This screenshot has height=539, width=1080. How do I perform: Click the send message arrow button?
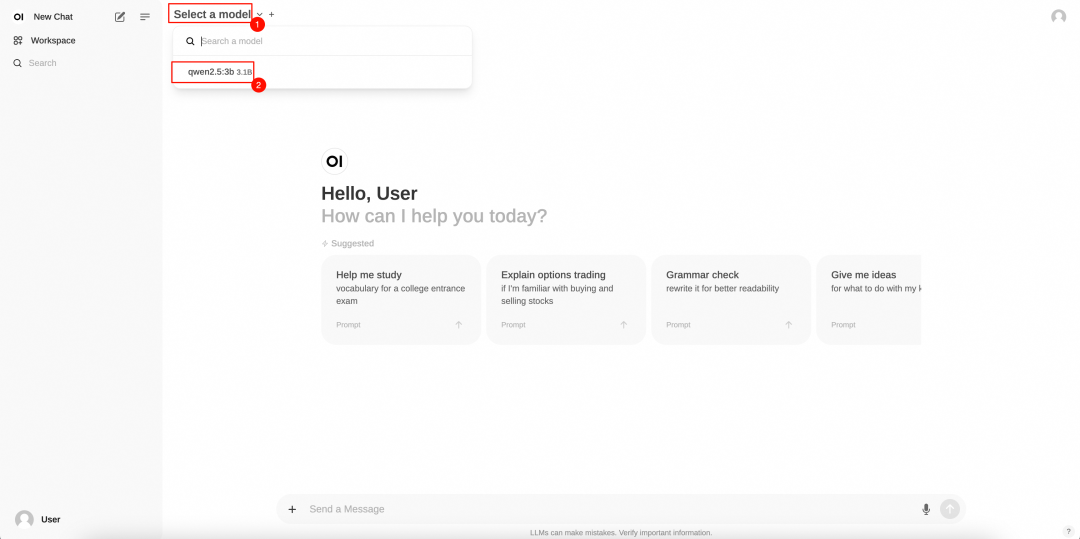click(950, 509)
